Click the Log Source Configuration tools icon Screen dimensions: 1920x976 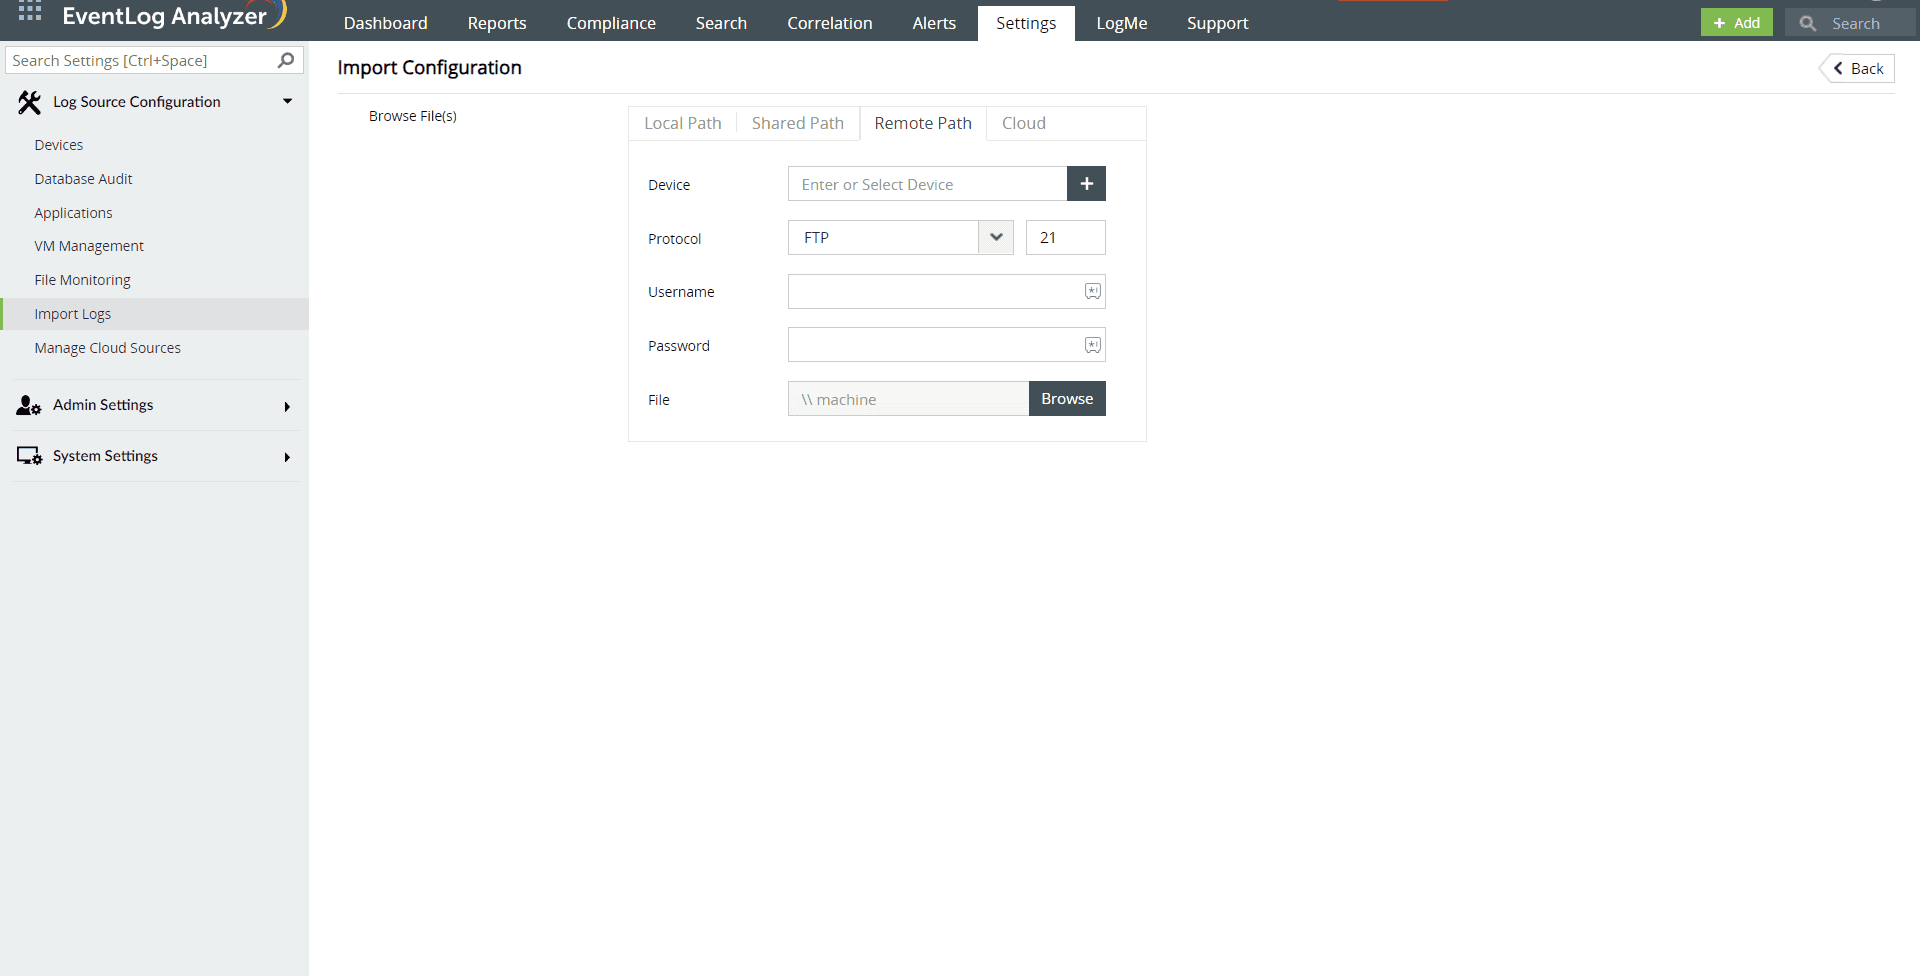coord(30,102)
